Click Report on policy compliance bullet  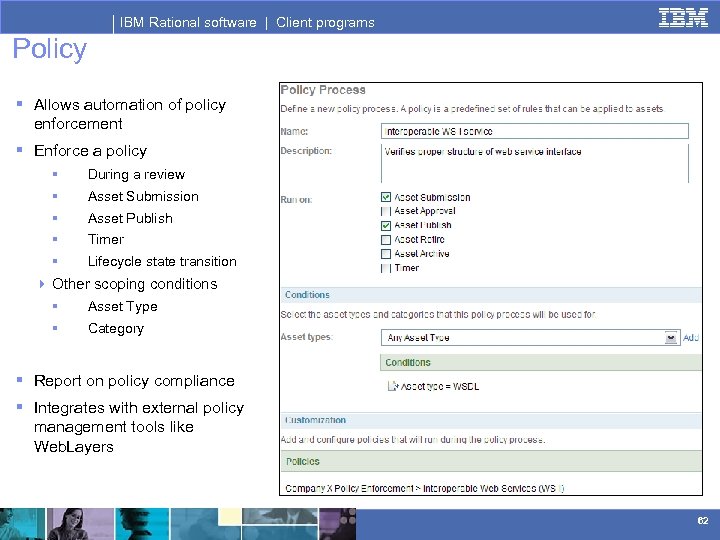click(134, 381)
